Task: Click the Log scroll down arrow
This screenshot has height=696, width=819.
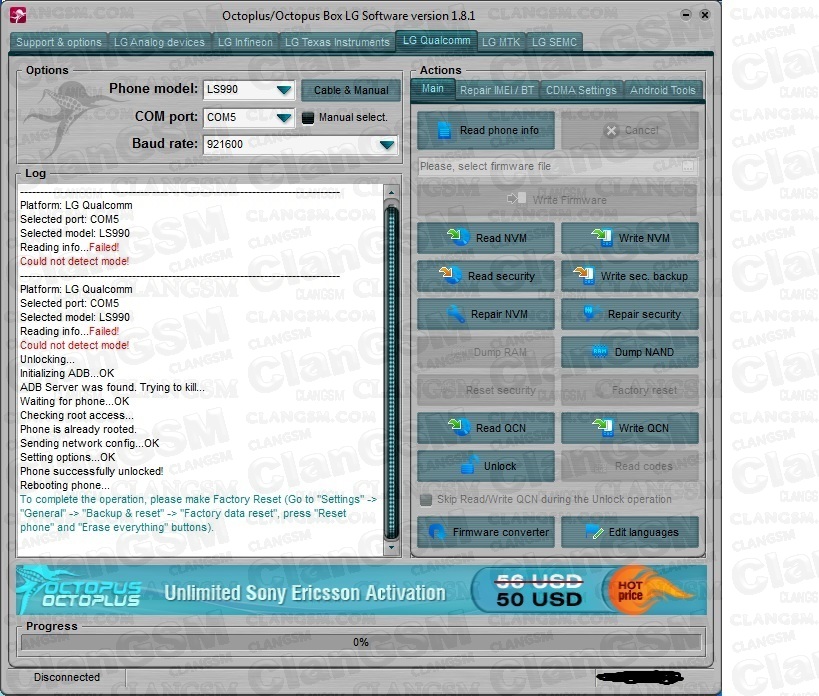Action: pyautogui.click(x=391, y=548)
